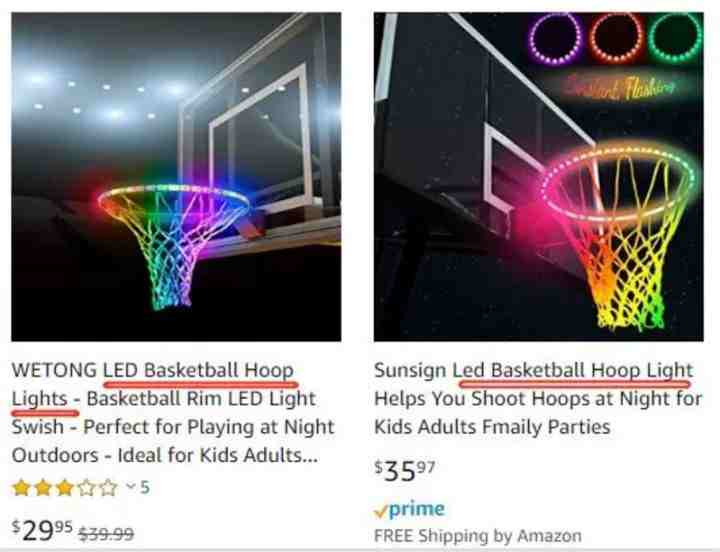
Task: Click the crossed-out $39.99 list price
Action: pyautogui.click(x=106, y=534)
